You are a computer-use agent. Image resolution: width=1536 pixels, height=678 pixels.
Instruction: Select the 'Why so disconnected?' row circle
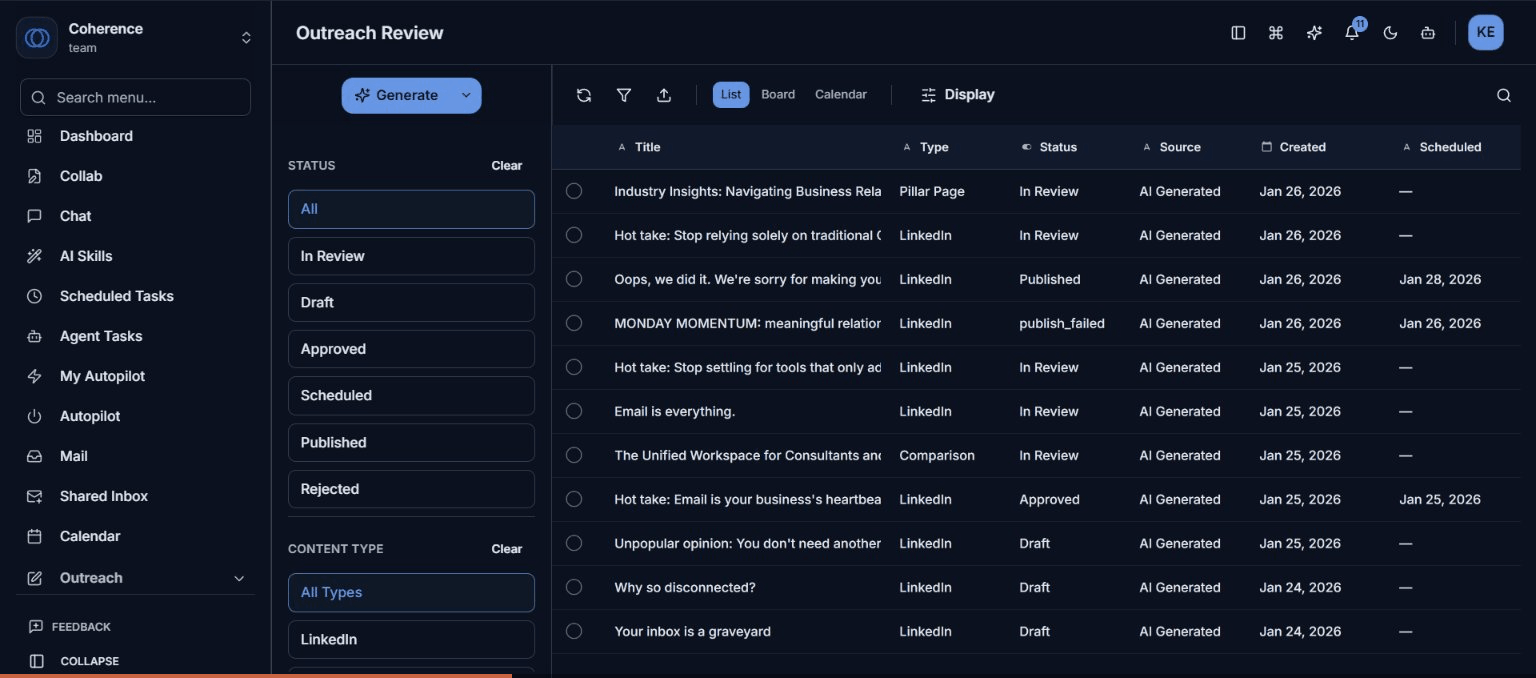click(574, 587)
